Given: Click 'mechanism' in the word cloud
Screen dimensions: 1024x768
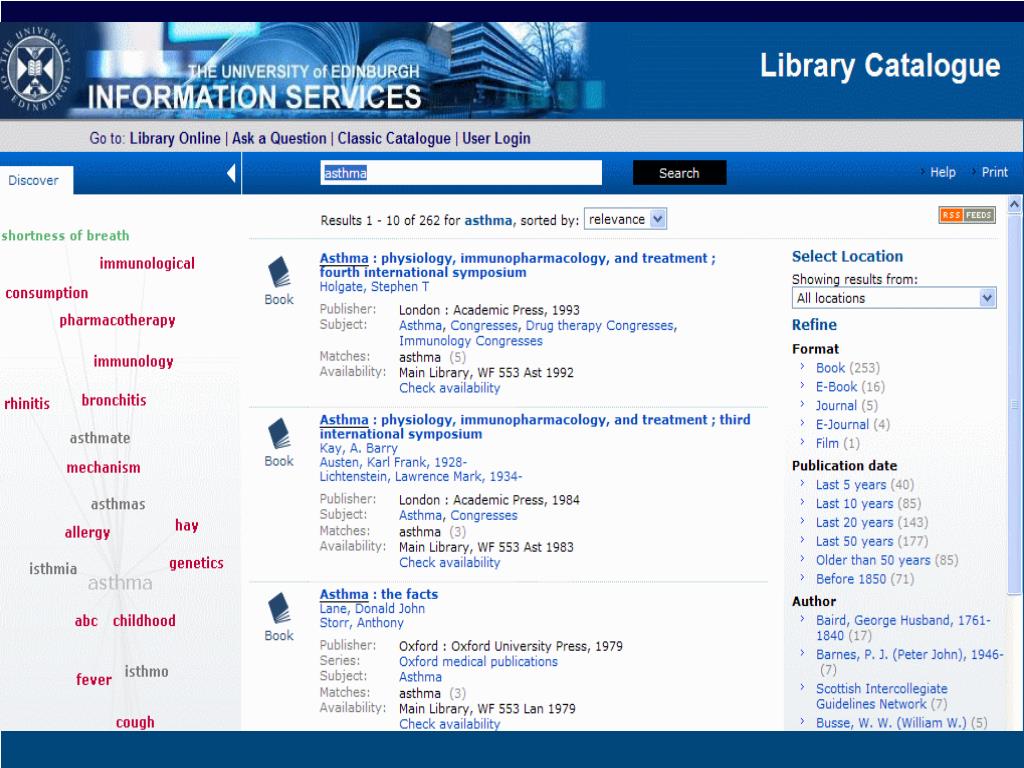Looking at the screenshot, I should click(x=103, y=468).
